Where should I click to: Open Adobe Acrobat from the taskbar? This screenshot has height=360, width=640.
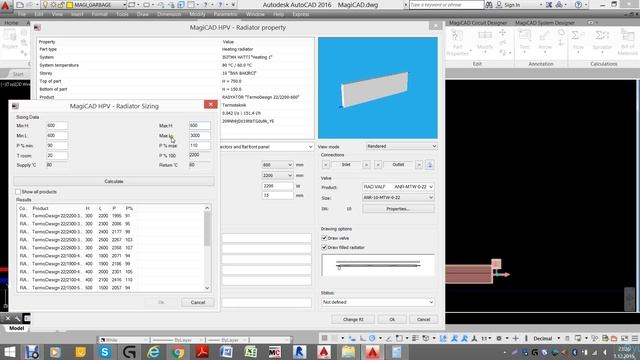click(x=202, y=352)
